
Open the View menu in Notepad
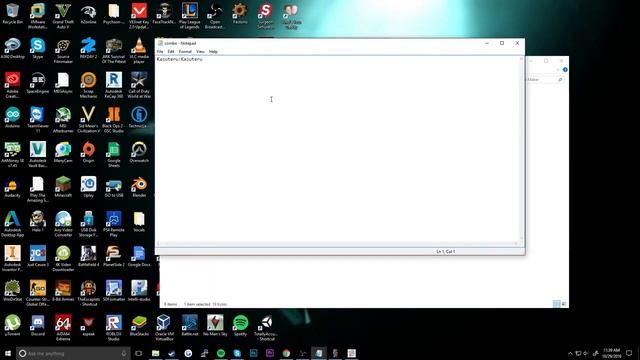pos(200,52)
